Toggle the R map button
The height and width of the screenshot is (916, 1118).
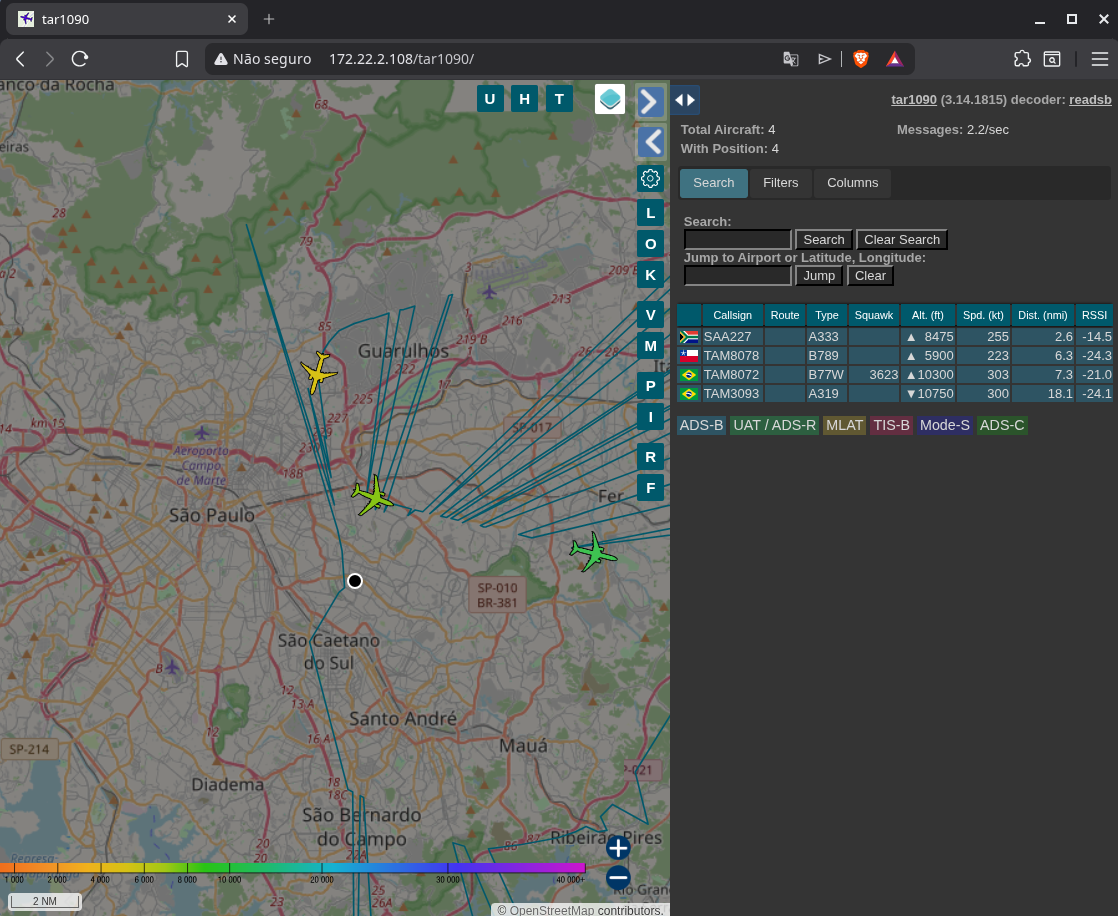(x=650, y=457)
